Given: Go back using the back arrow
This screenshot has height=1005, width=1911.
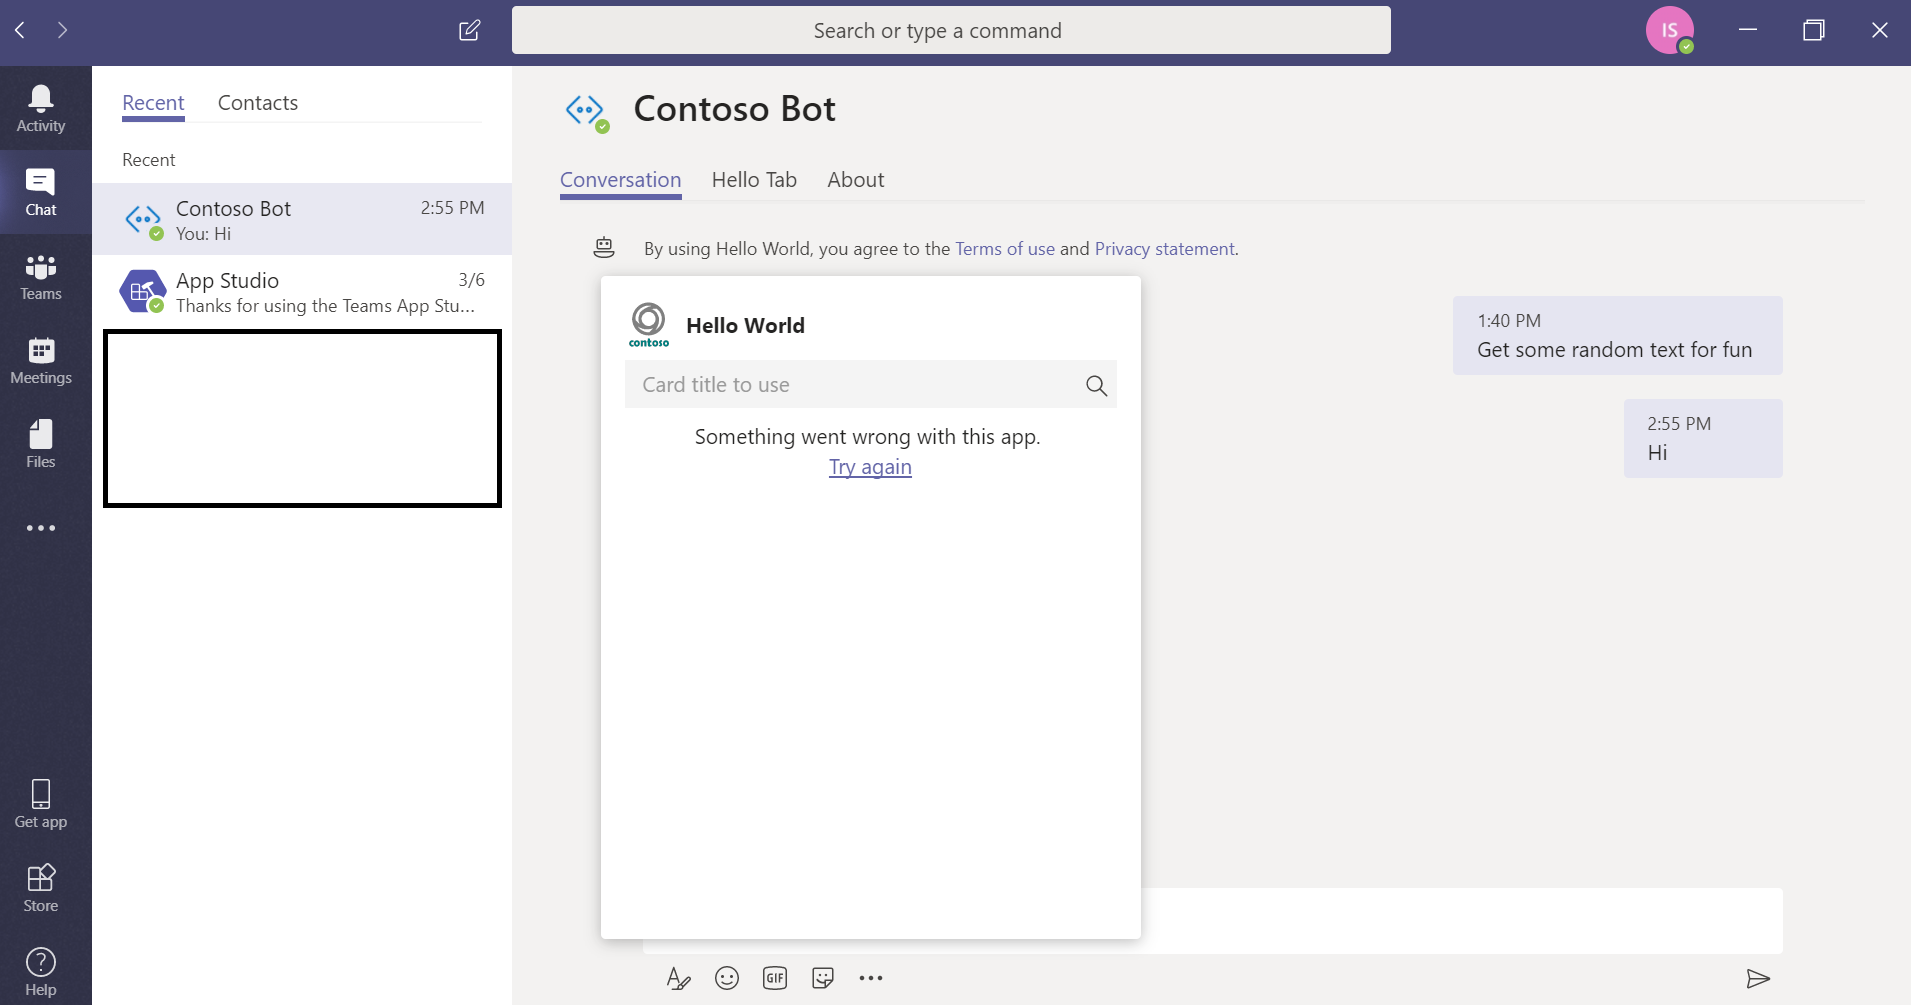Looking at the screenshot, I should [20, 31].
